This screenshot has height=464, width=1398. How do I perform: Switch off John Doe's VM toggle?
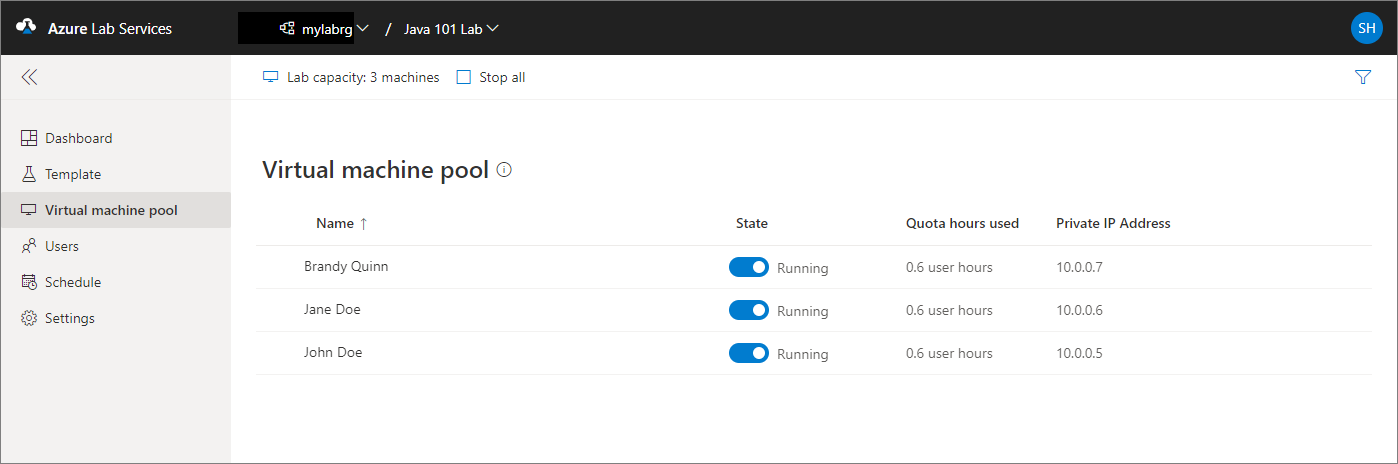[x=749, y=353]
